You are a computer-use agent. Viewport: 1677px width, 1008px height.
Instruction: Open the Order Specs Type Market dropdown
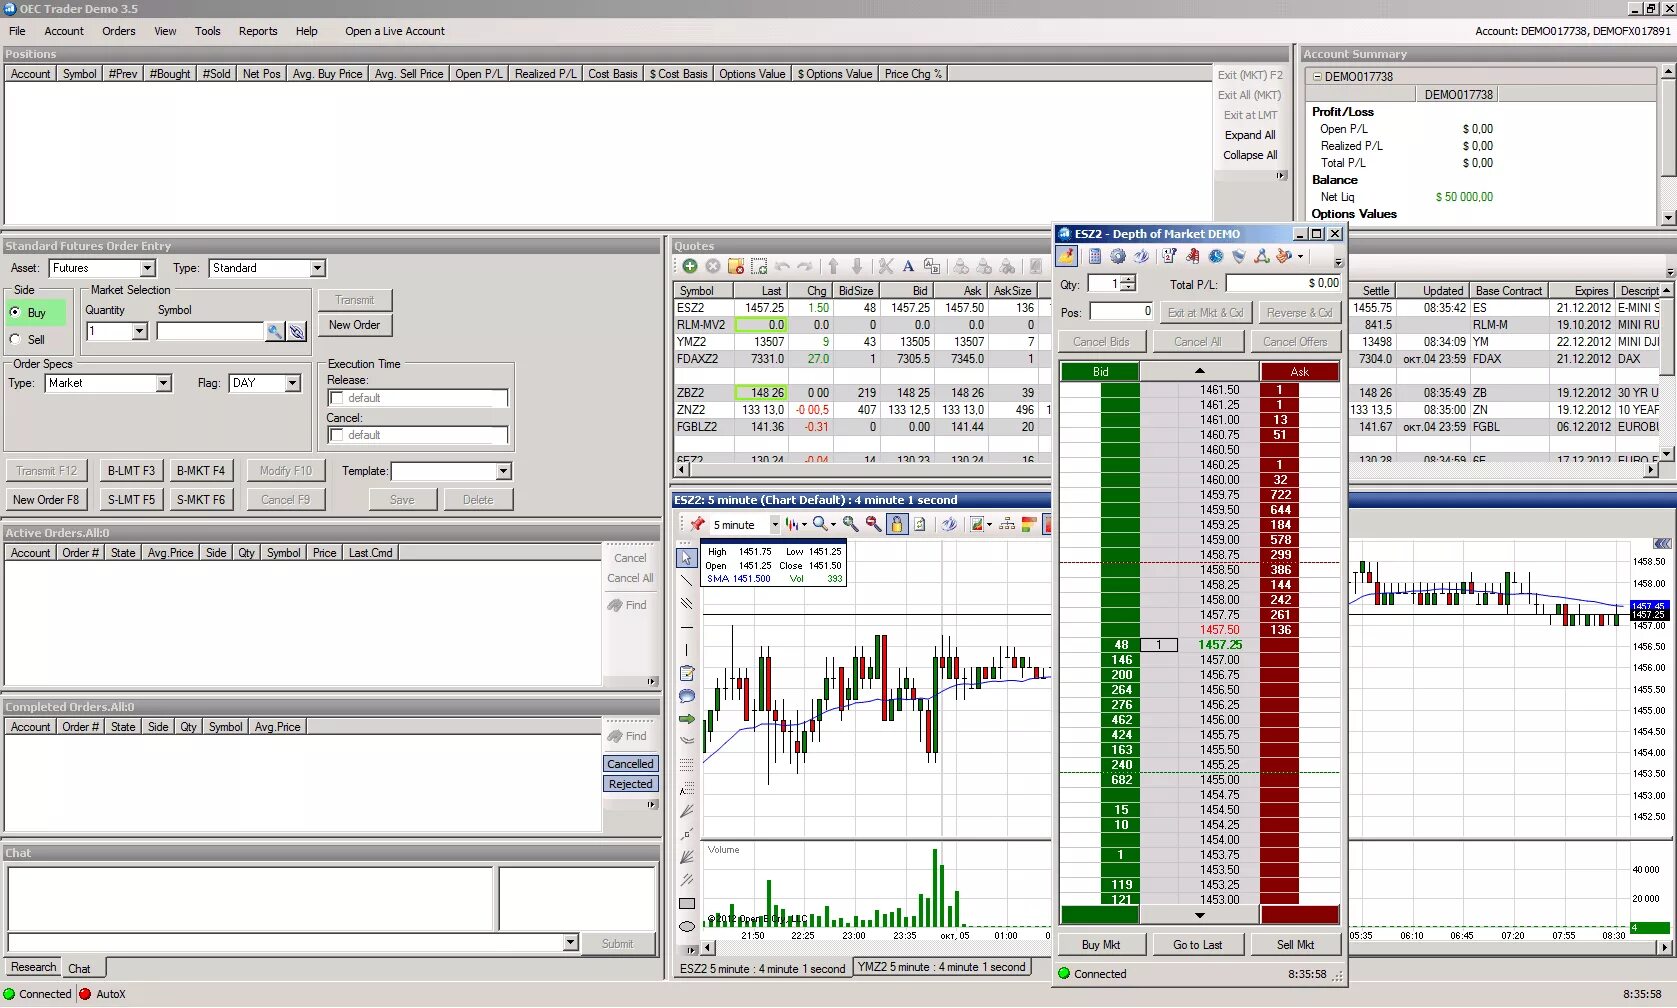163,383
